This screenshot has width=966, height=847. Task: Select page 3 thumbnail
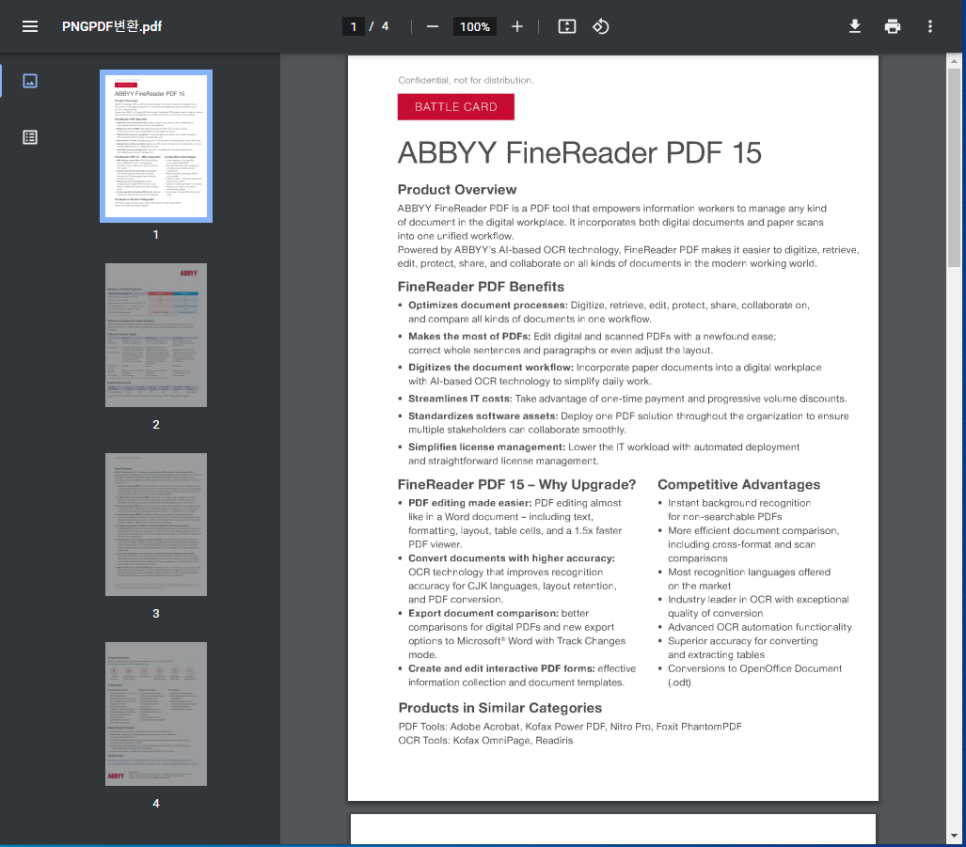(x=156, y=524)
